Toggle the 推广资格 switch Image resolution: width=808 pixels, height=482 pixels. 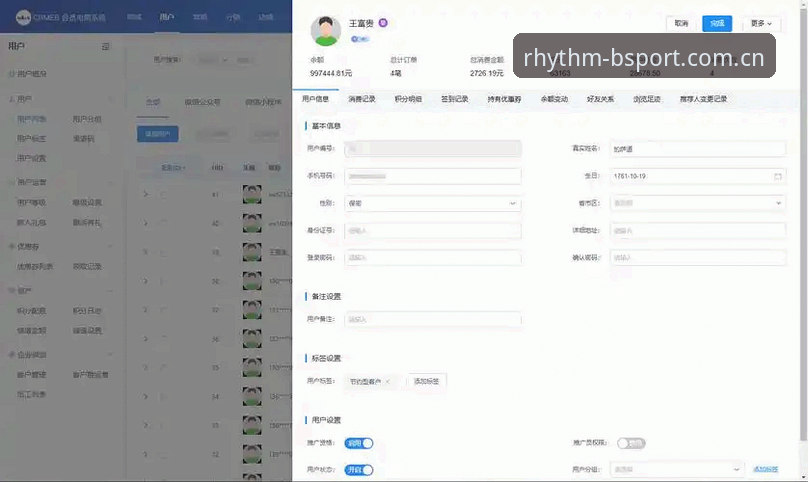359,443
